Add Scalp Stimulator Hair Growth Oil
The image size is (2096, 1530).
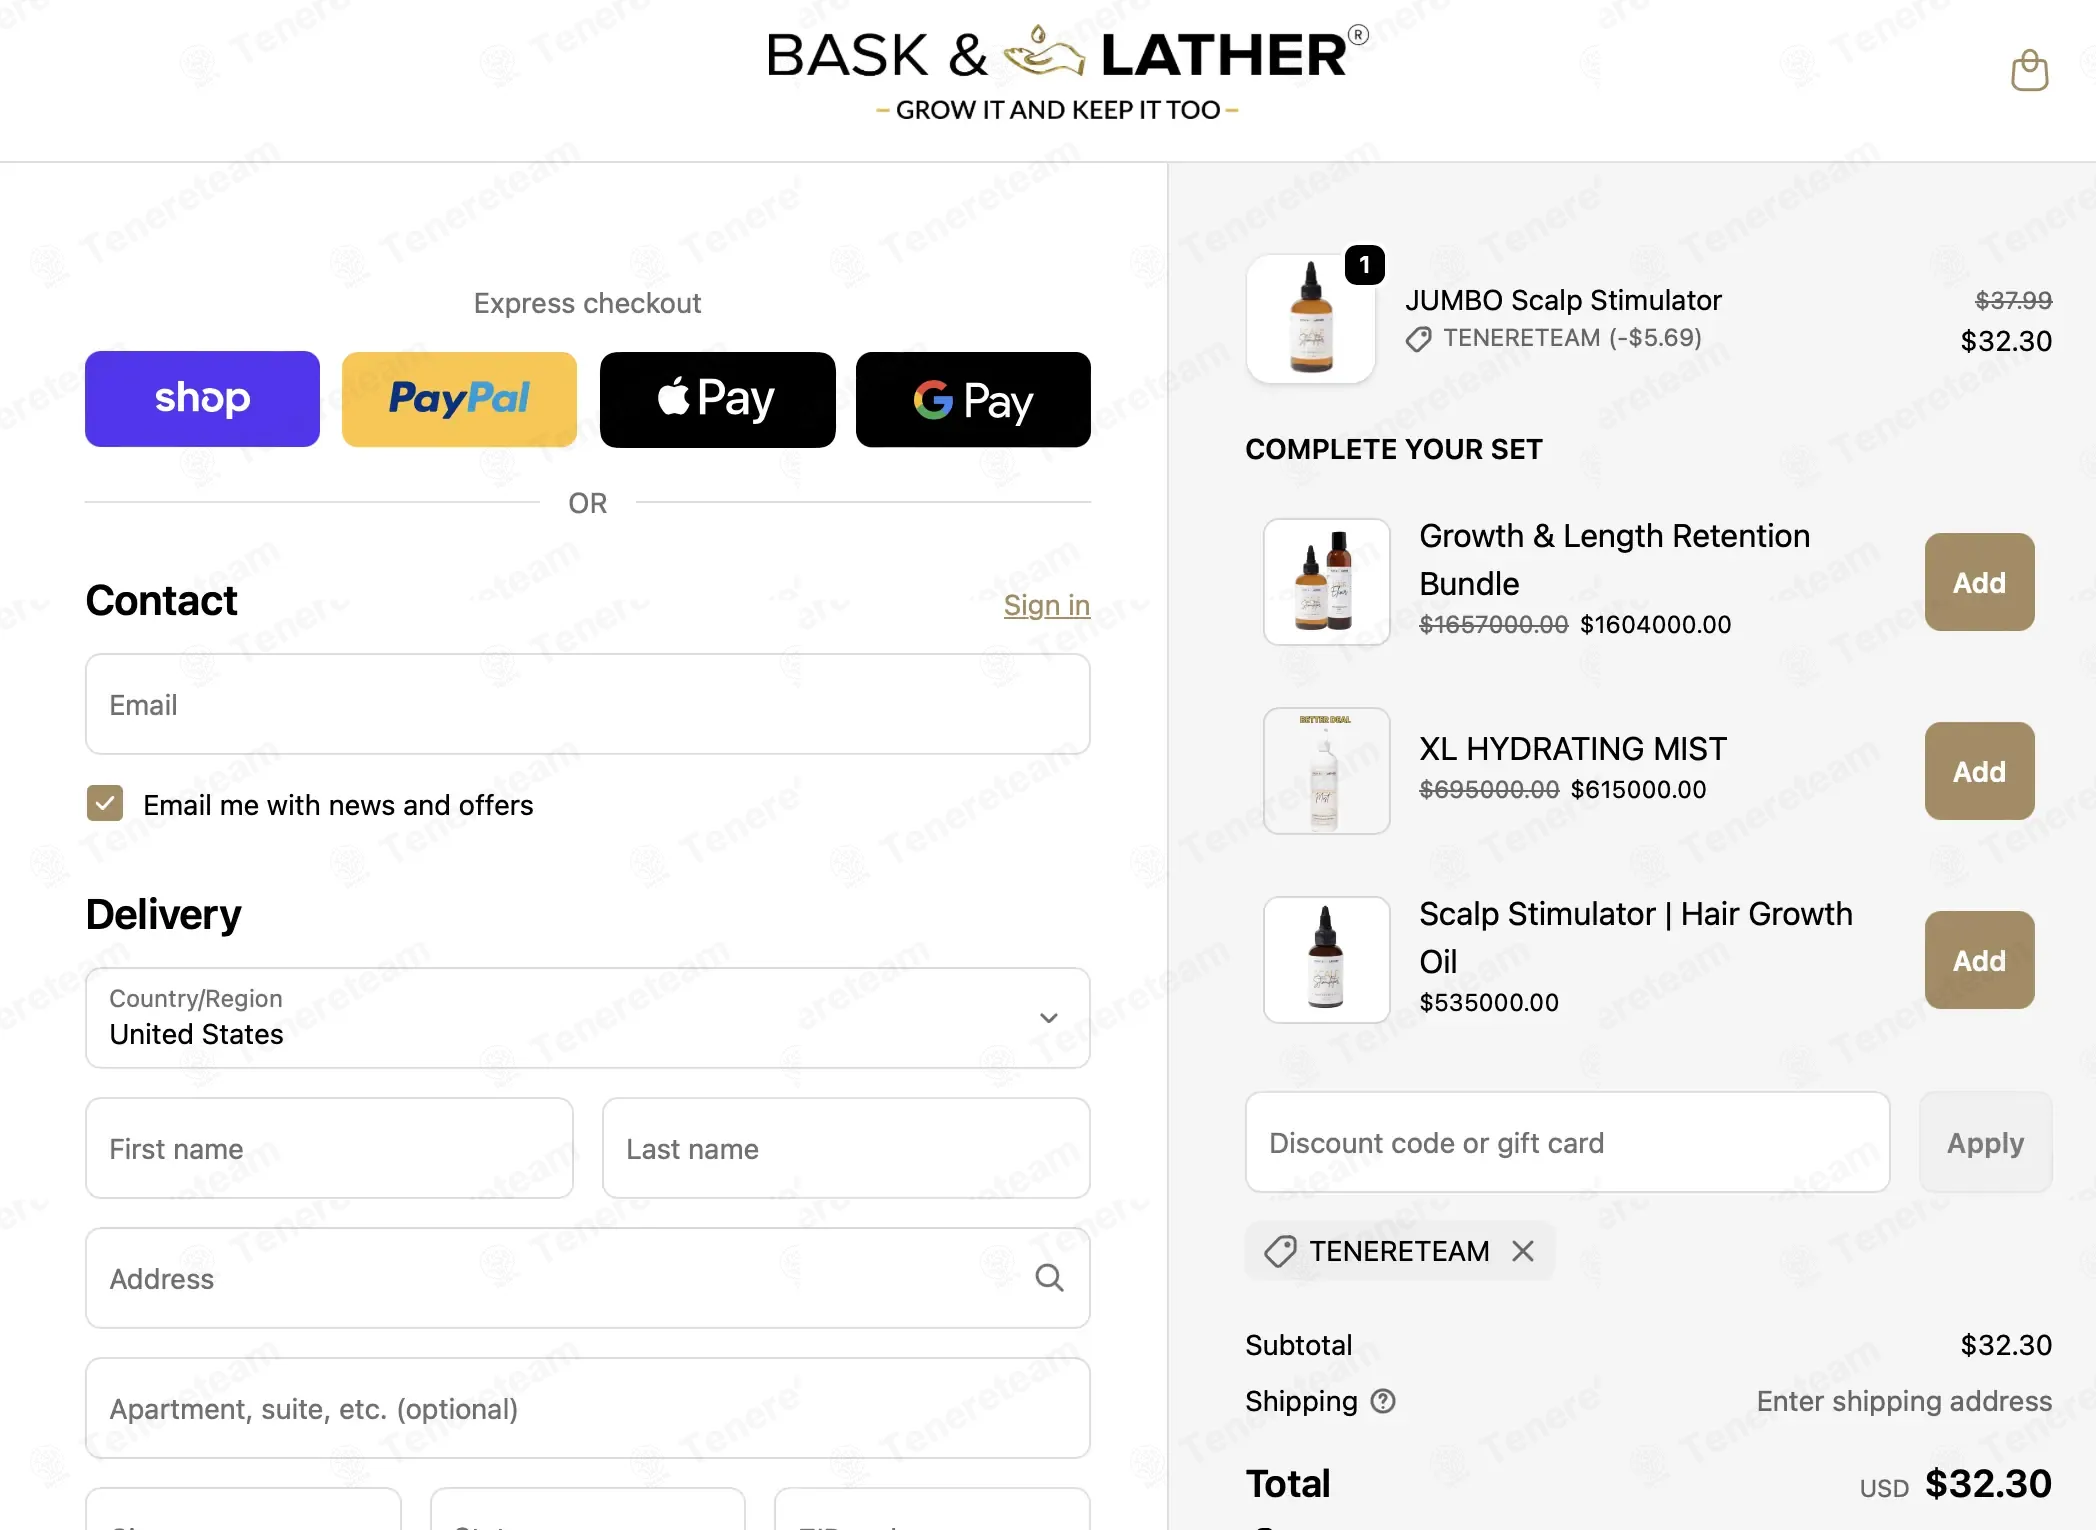(1979, 960)
